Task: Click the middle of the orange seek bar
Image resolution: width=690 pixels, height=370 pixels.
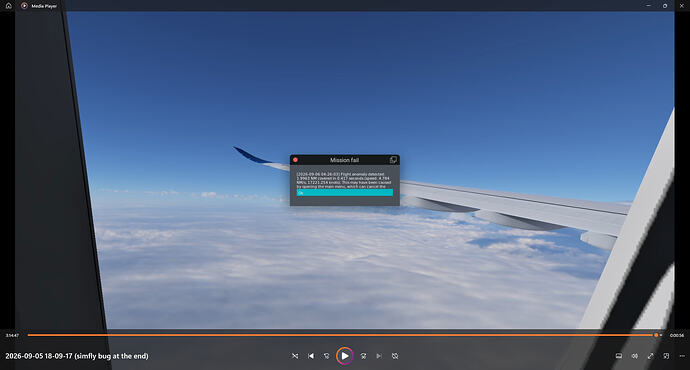Action: (x=341, y=335)
